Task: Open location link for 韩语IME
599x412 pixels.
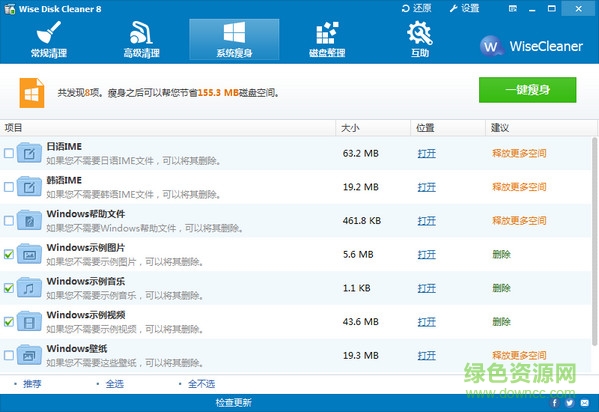Action: coord(427,187)
